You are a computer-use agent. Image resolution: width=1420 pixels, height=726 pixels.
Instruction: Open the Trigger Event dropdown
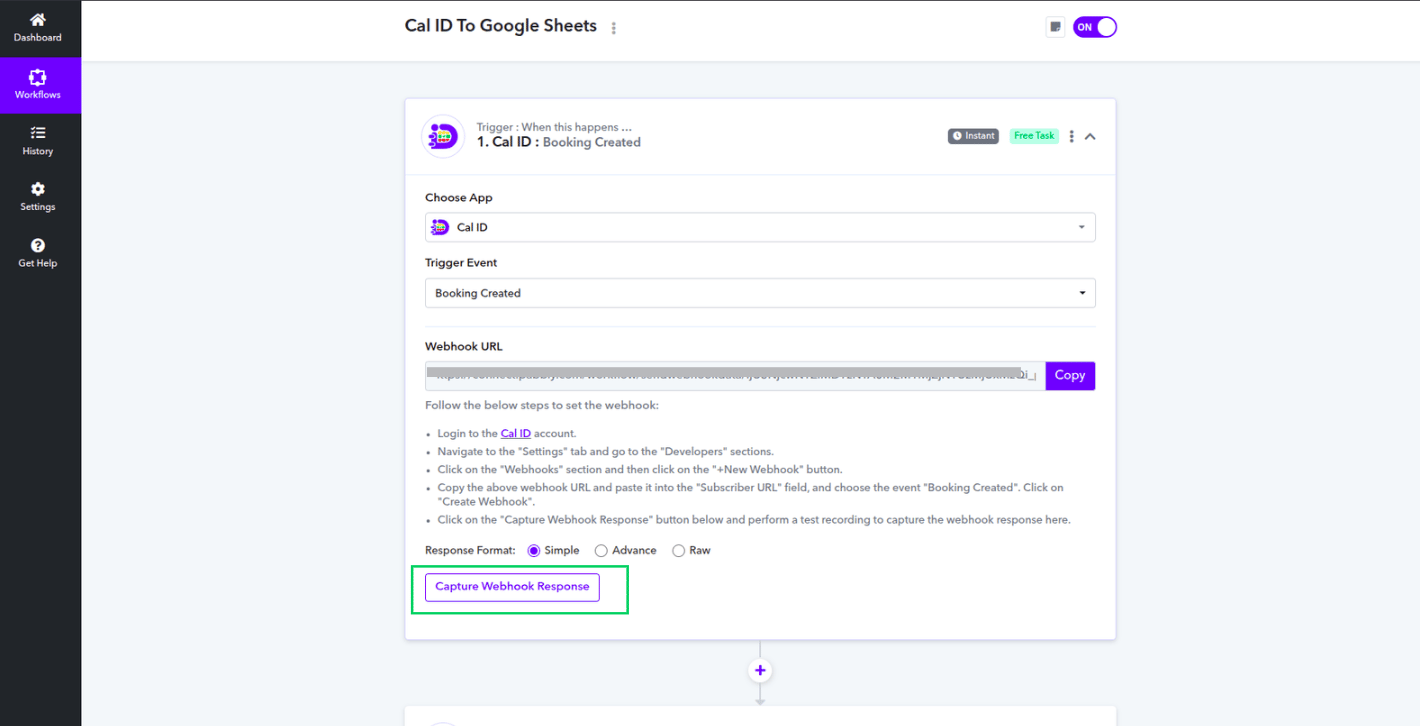point(760,293)
